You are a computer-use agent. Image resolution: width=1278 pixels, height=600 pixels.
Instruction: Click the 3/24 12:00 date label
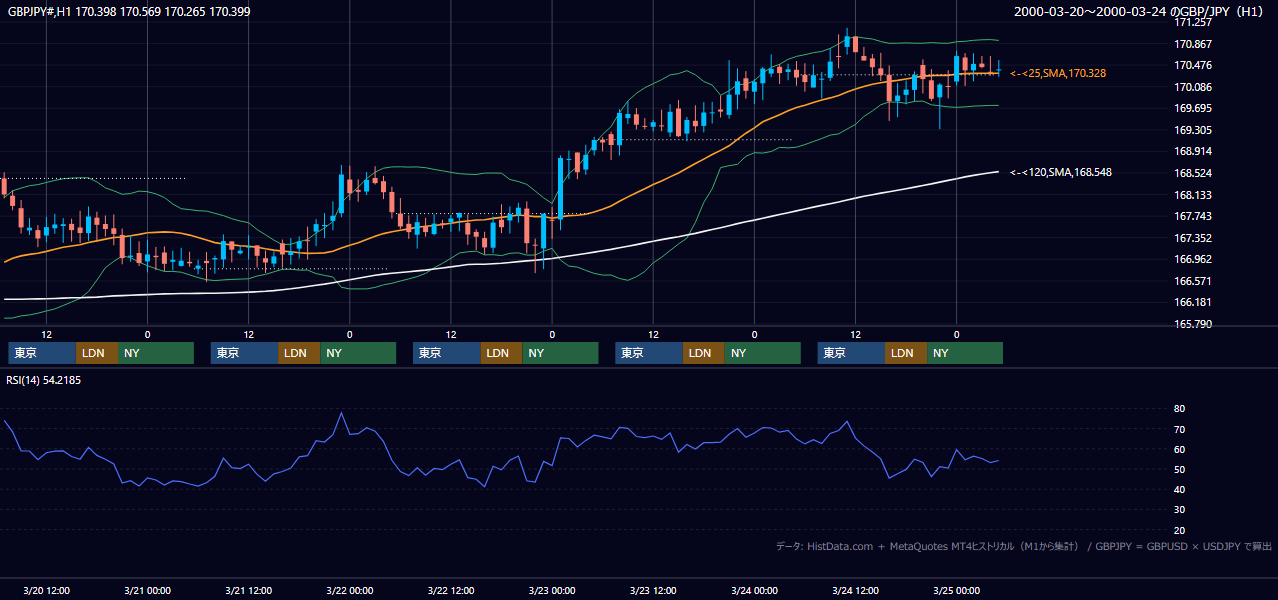pos(855,590)
